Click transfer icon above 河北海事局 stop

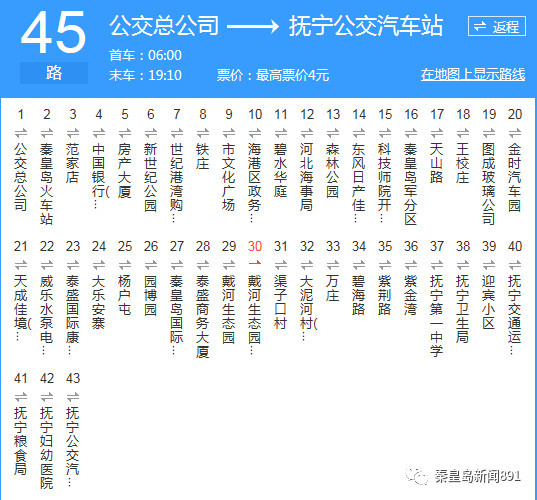coord(307,133)
